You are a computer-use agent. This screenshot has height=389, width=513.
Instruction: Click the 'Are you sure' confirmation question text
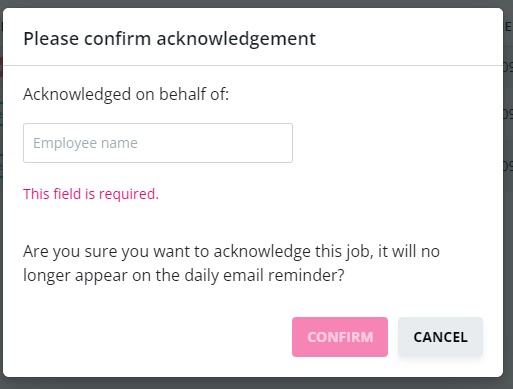pyautogui.click(x=231, y=263)
